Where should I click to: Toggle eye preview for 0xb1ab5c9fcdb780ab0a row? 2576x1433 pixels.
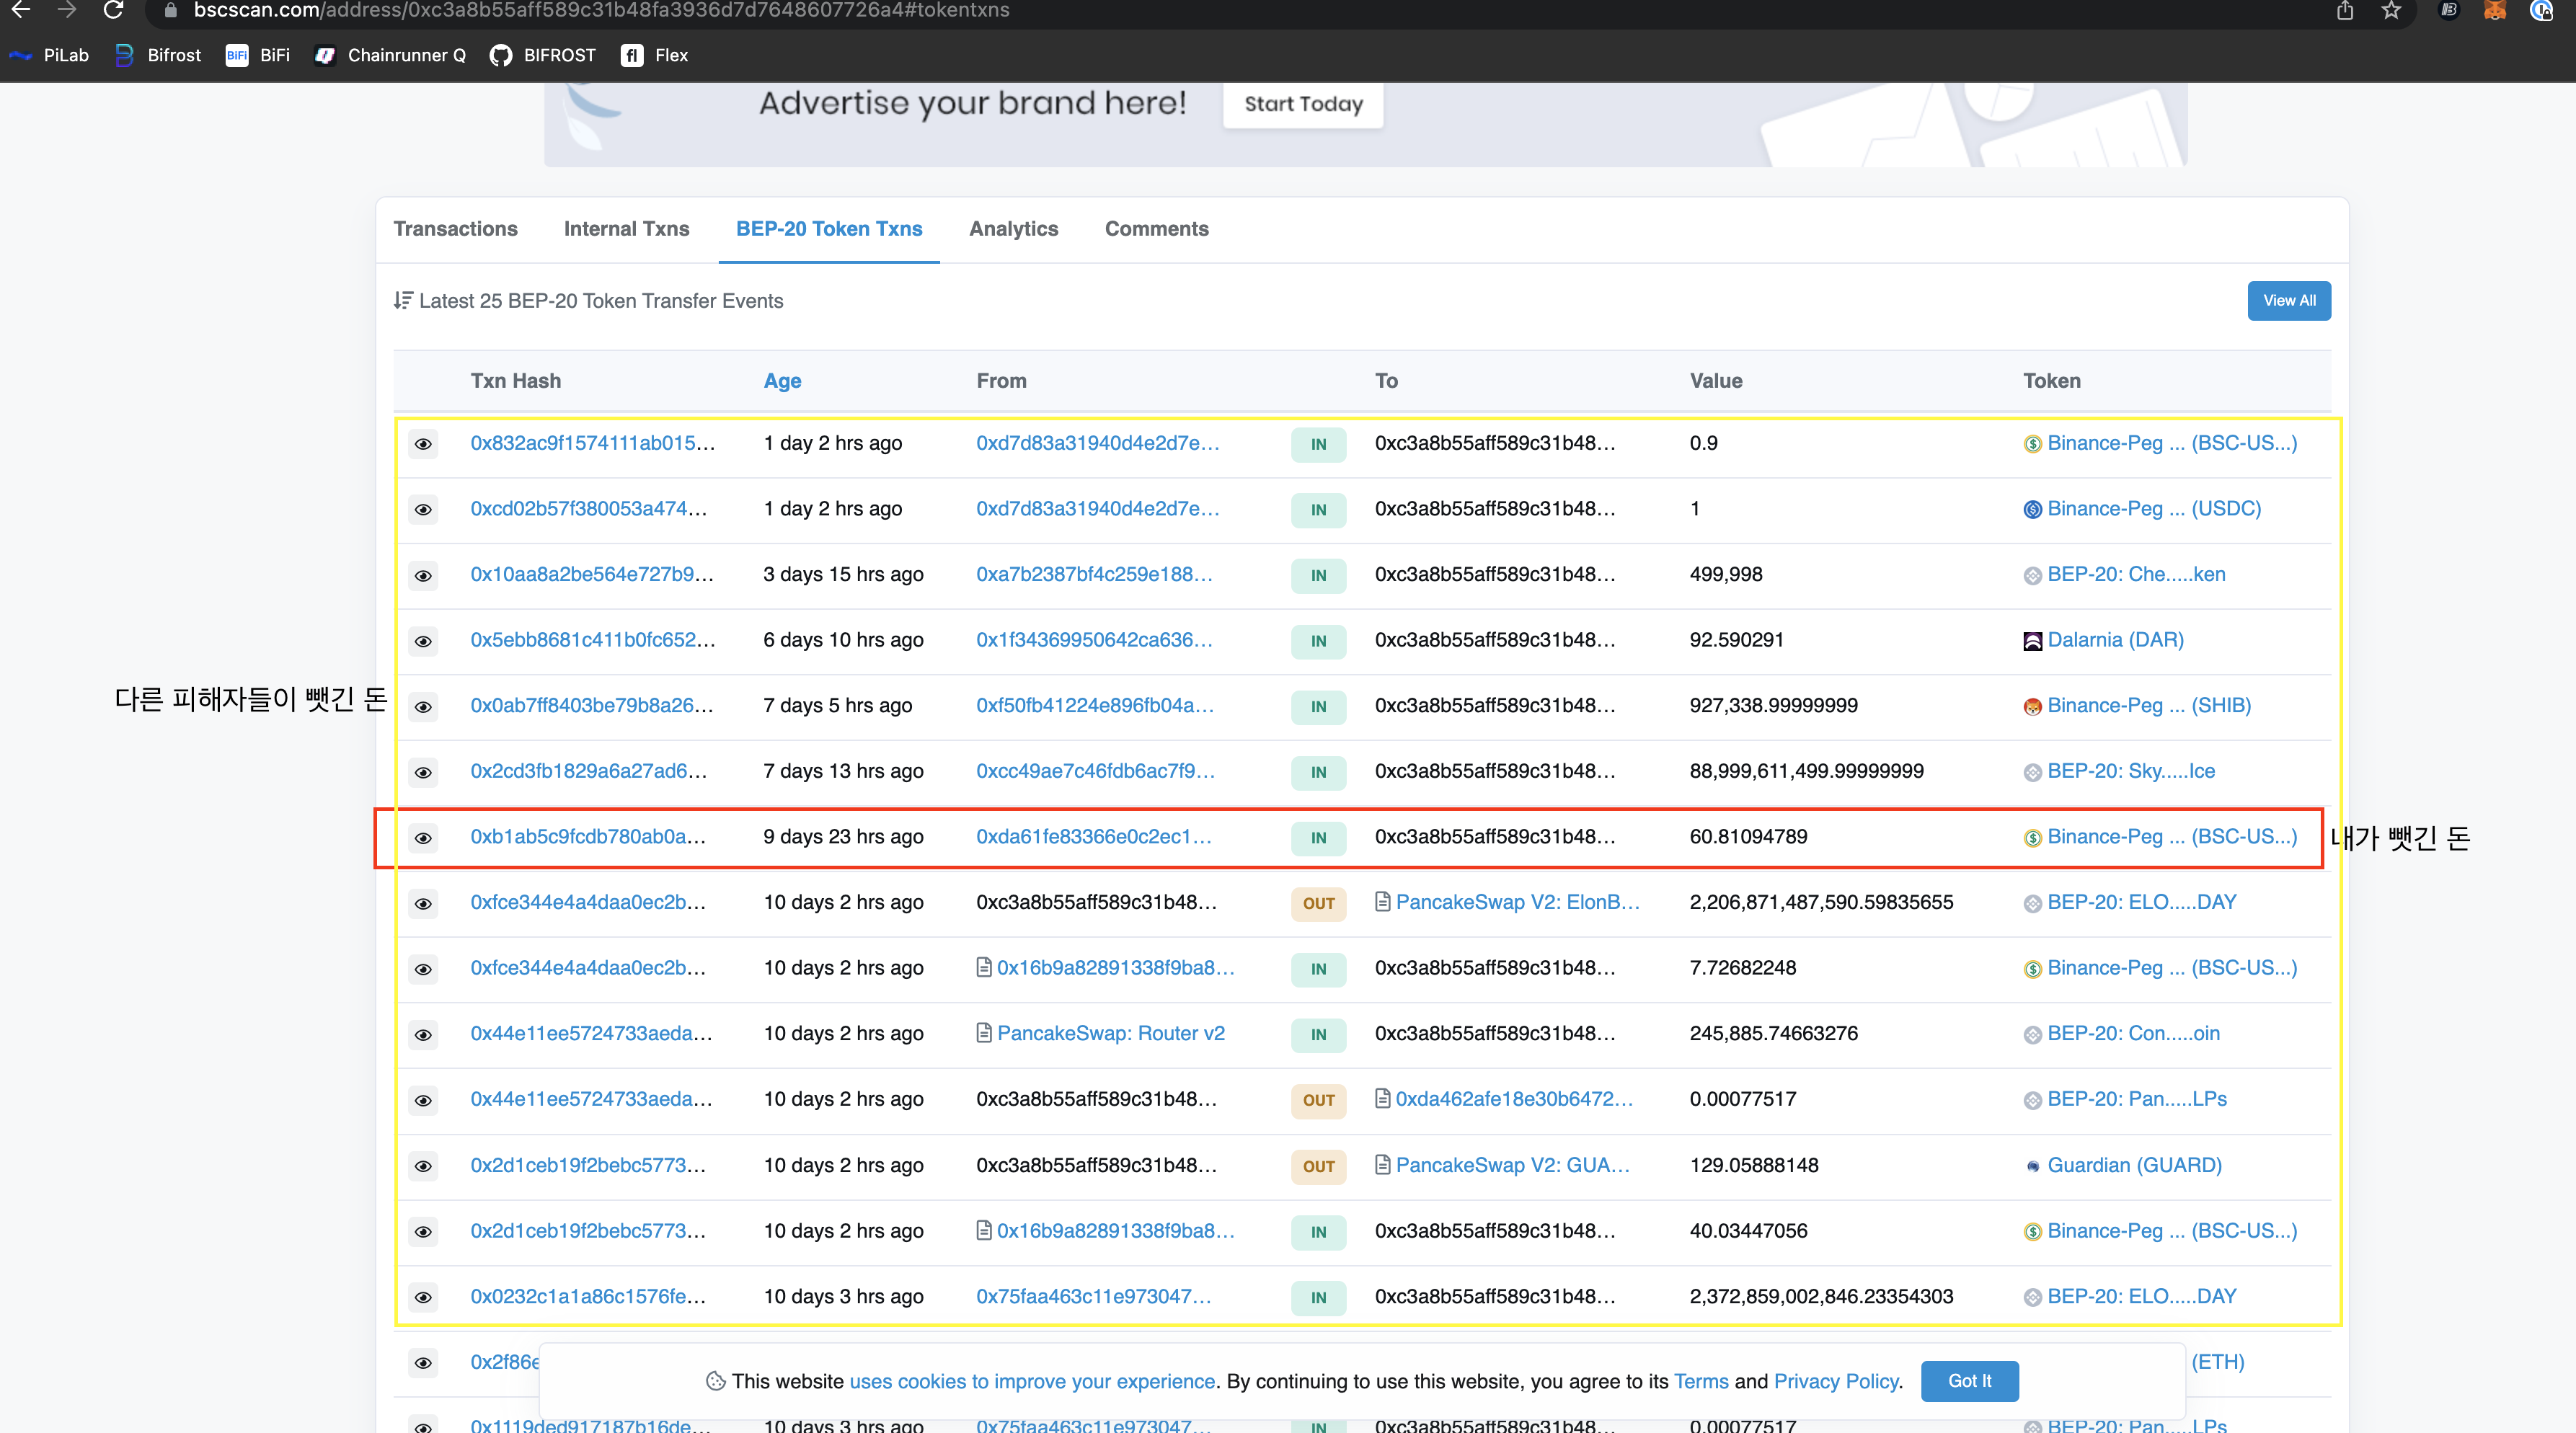pos(423,838)
